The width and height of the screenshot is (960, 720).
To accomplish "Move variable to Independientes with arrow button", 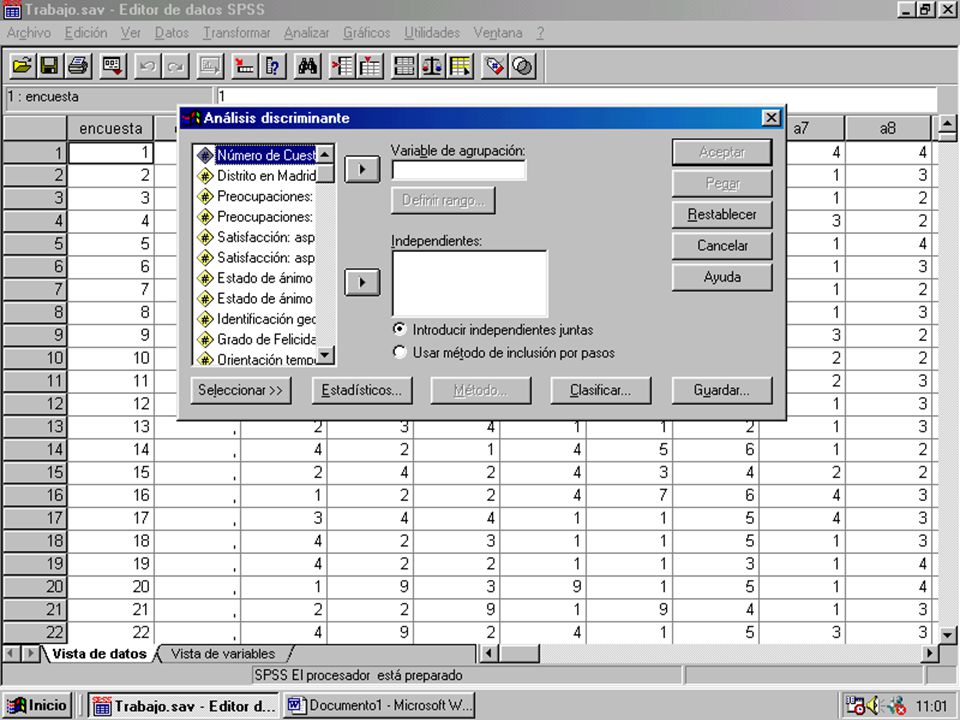I will coord(362,282).
